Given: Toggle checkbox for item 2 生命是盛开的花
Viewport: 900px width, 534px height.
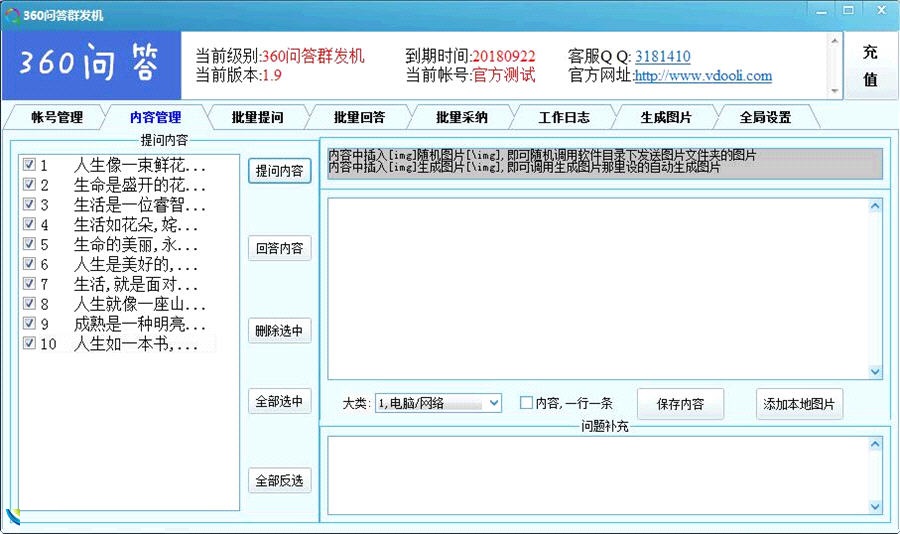Looking at the screenshot, I should 29,185.
